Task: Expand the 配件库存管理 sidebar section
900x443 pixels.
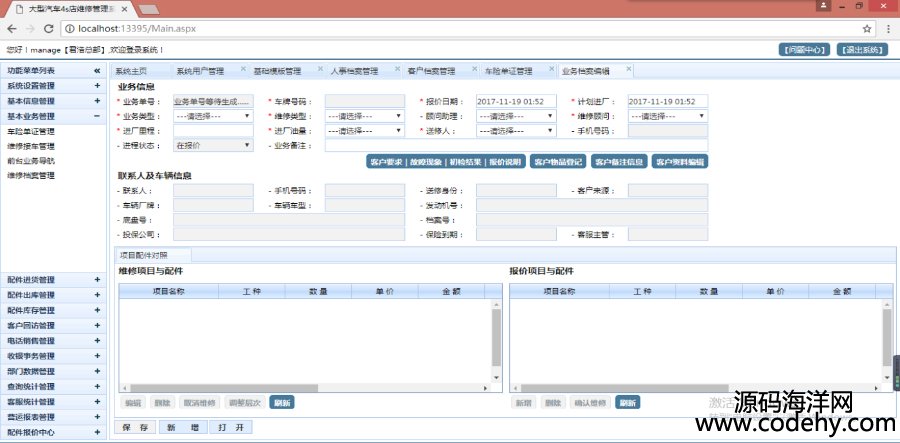Action: click(97, 310)
